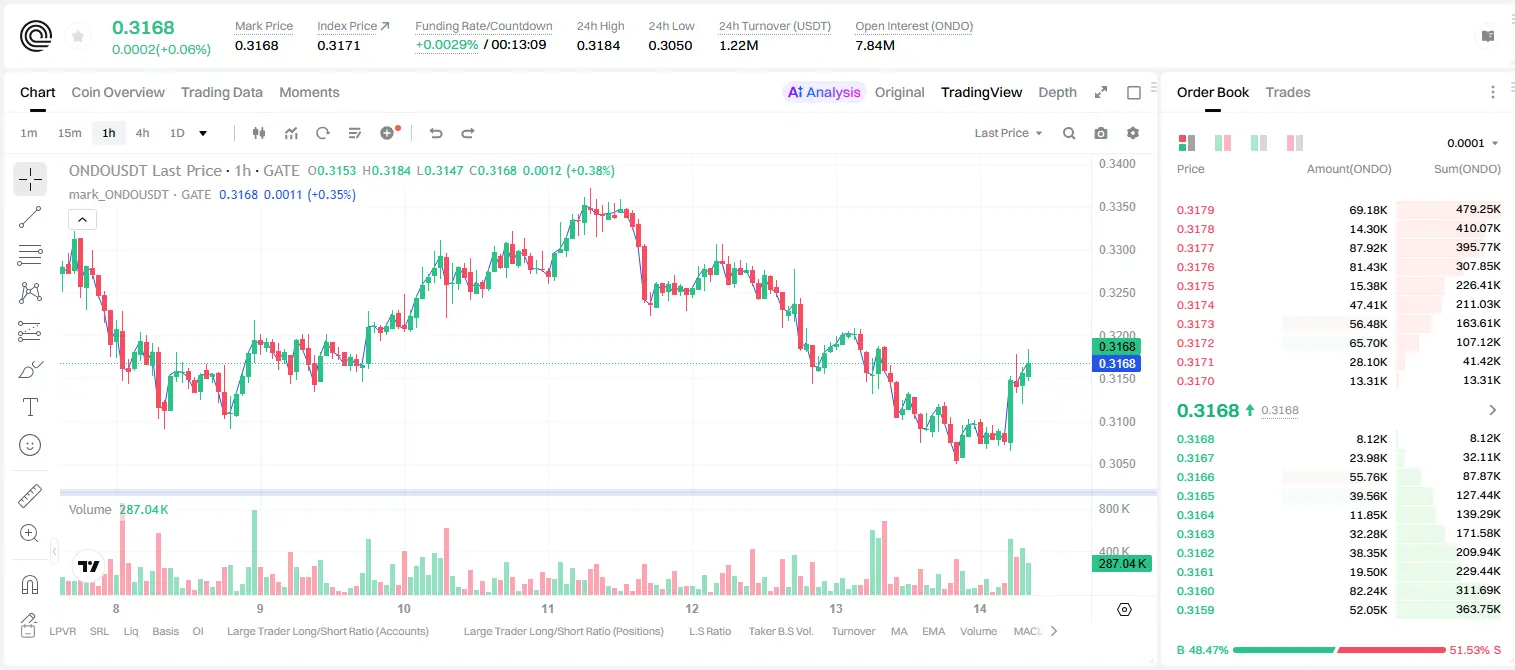Switch chart to Depth view
The image size is (1515, 670).
click(1057, 92)
